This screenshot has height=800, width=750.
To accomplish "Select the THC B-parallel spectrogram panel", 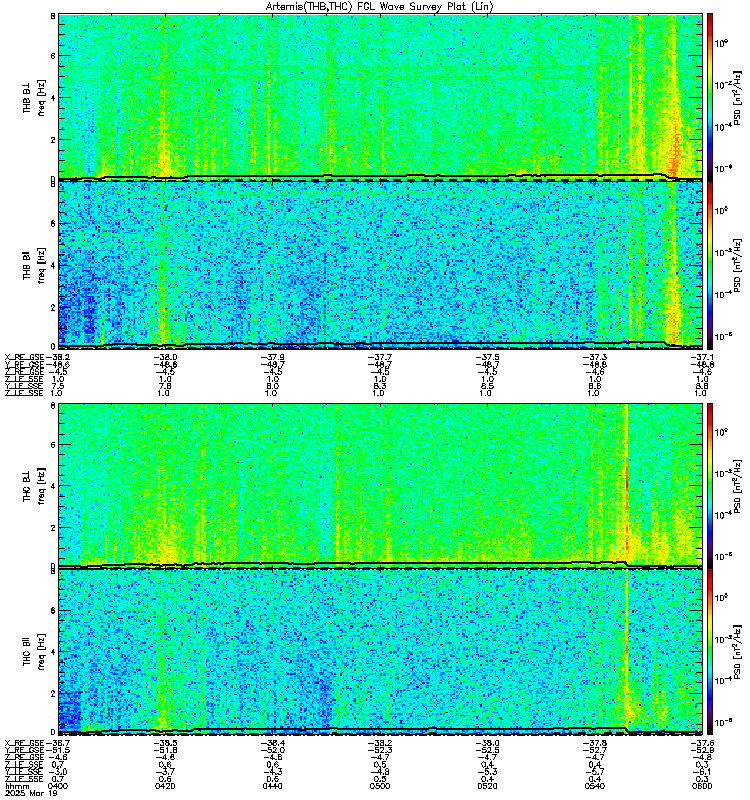I will tap(381, 652).
